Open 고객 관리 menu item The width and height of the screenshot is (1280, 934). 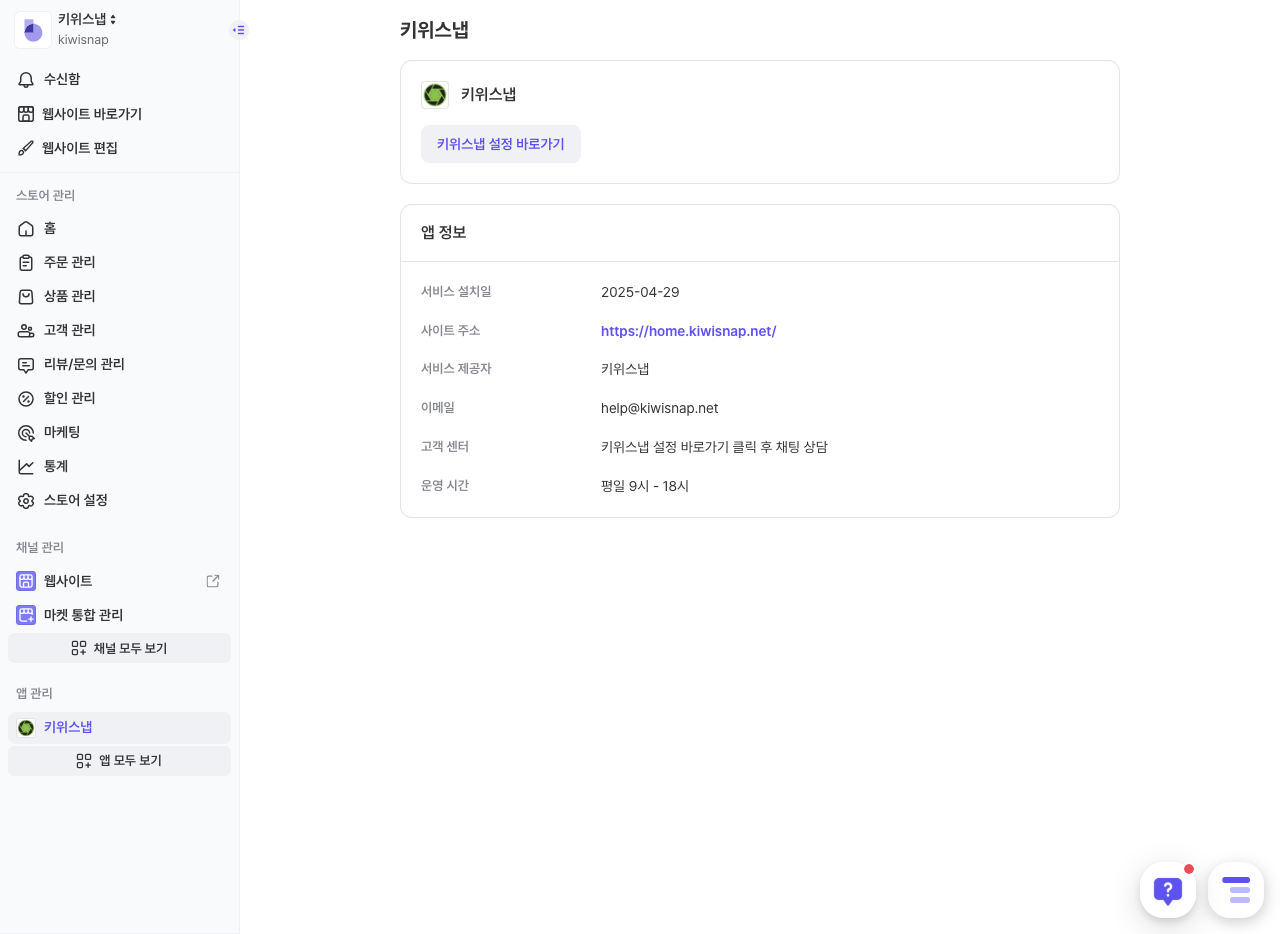pyautogui.click(x=69, y=330)
